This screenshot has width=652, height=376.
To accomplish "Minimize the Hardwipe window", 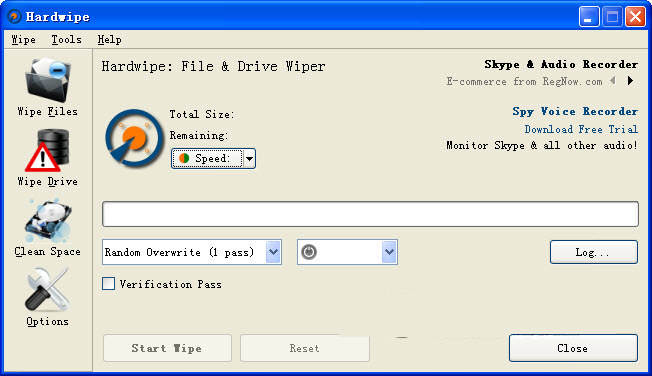I will click(589, 17).
